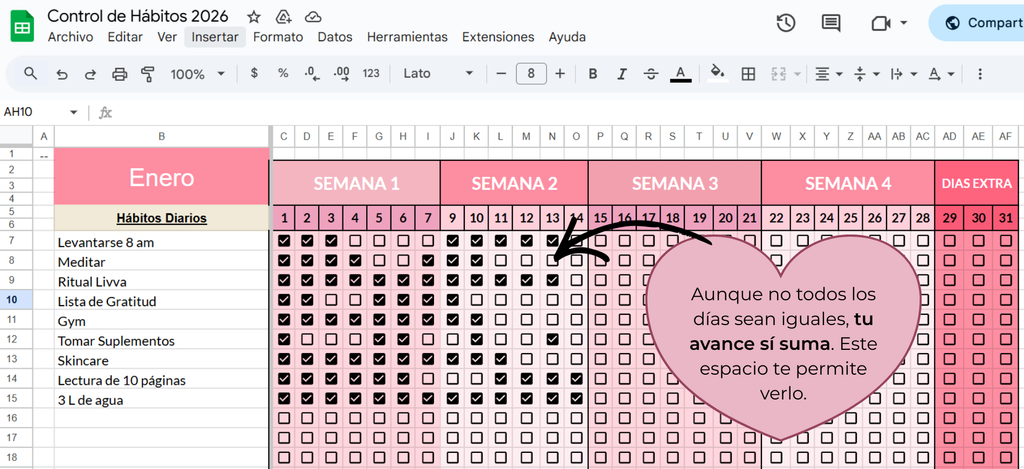Format as percent
The width and height of the screenshot is (1024, 469).
pos(283,73)
